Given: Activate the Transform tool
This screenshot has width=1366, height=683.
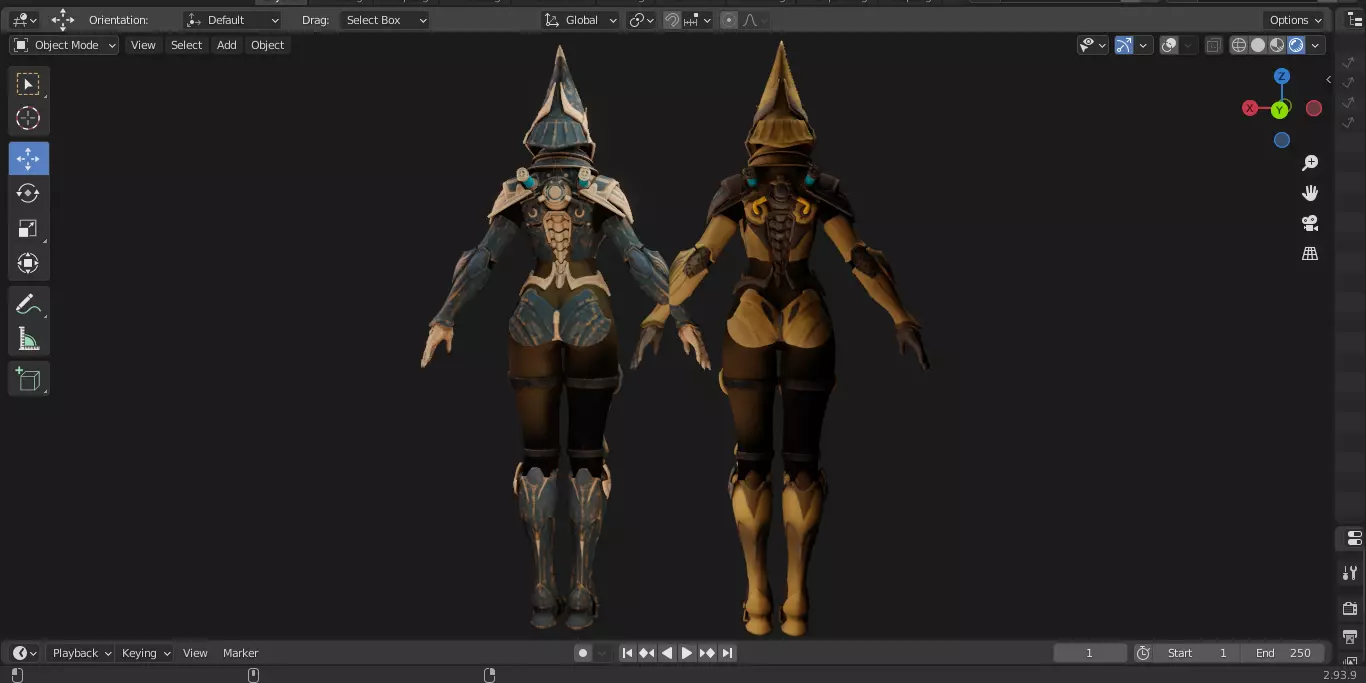Looking at the screenshot, I should tap(28, 263).
